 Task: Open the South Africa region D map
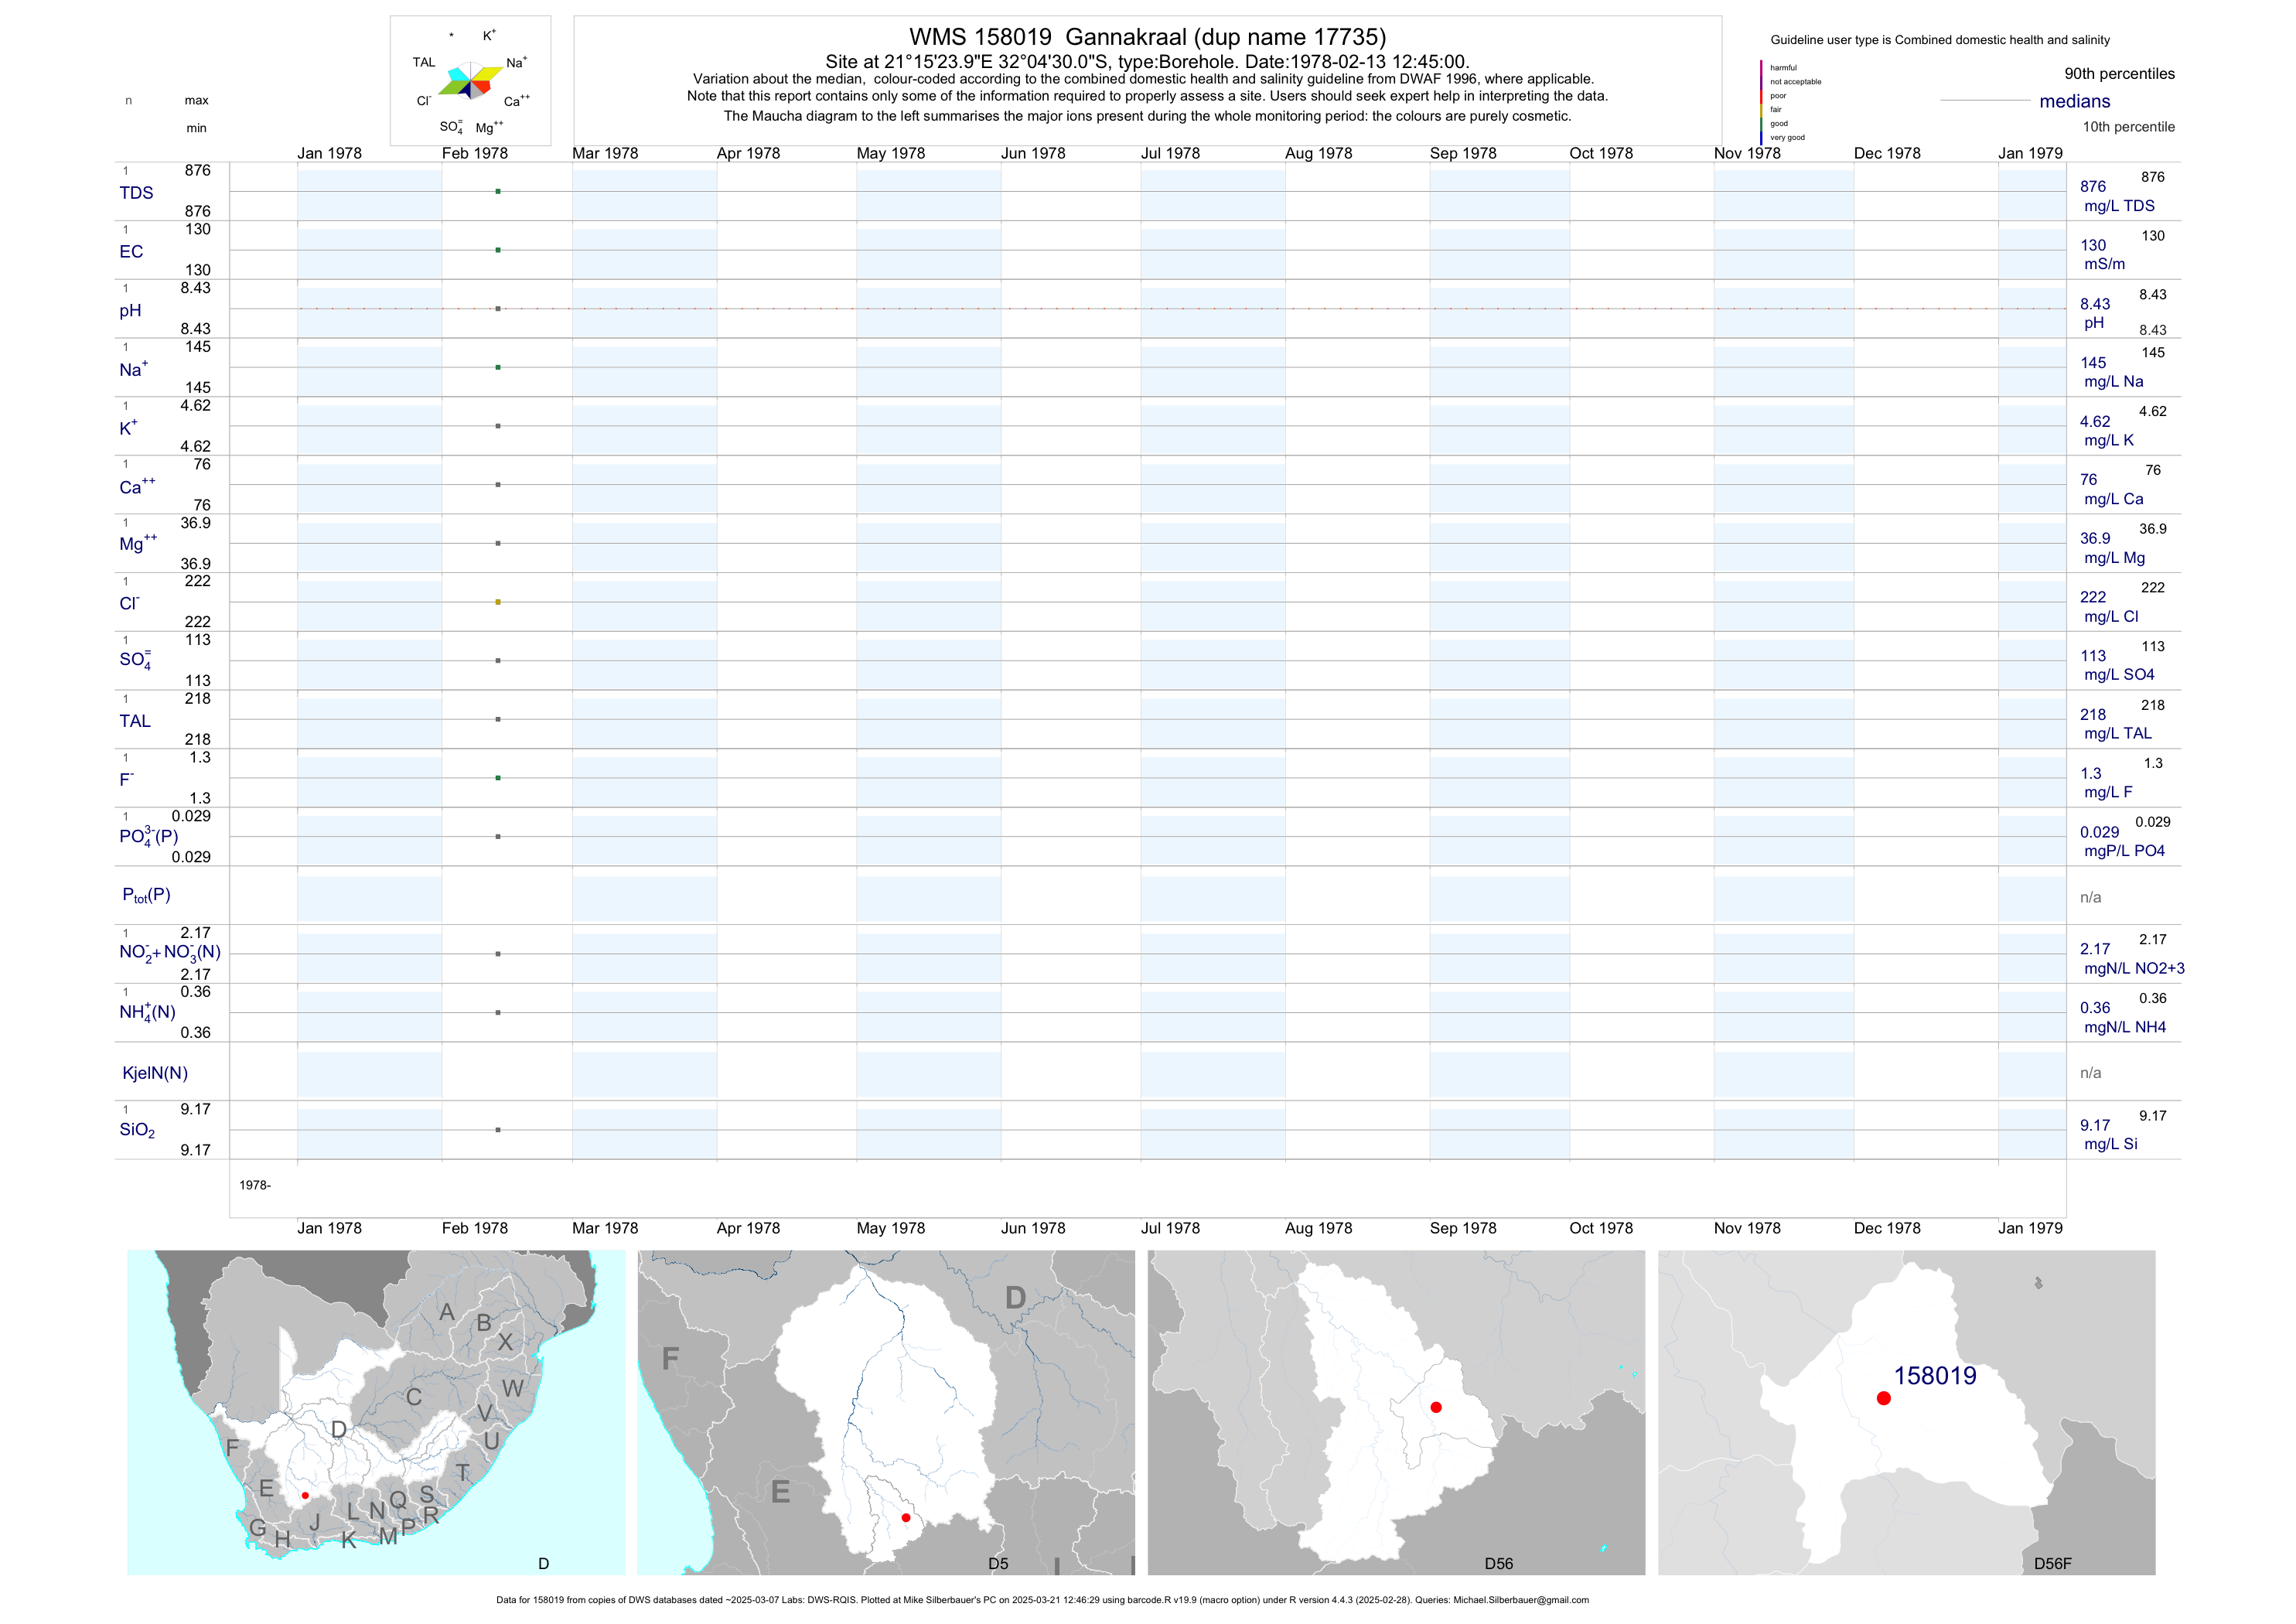pyautogui.click(x=376, y=1412)
